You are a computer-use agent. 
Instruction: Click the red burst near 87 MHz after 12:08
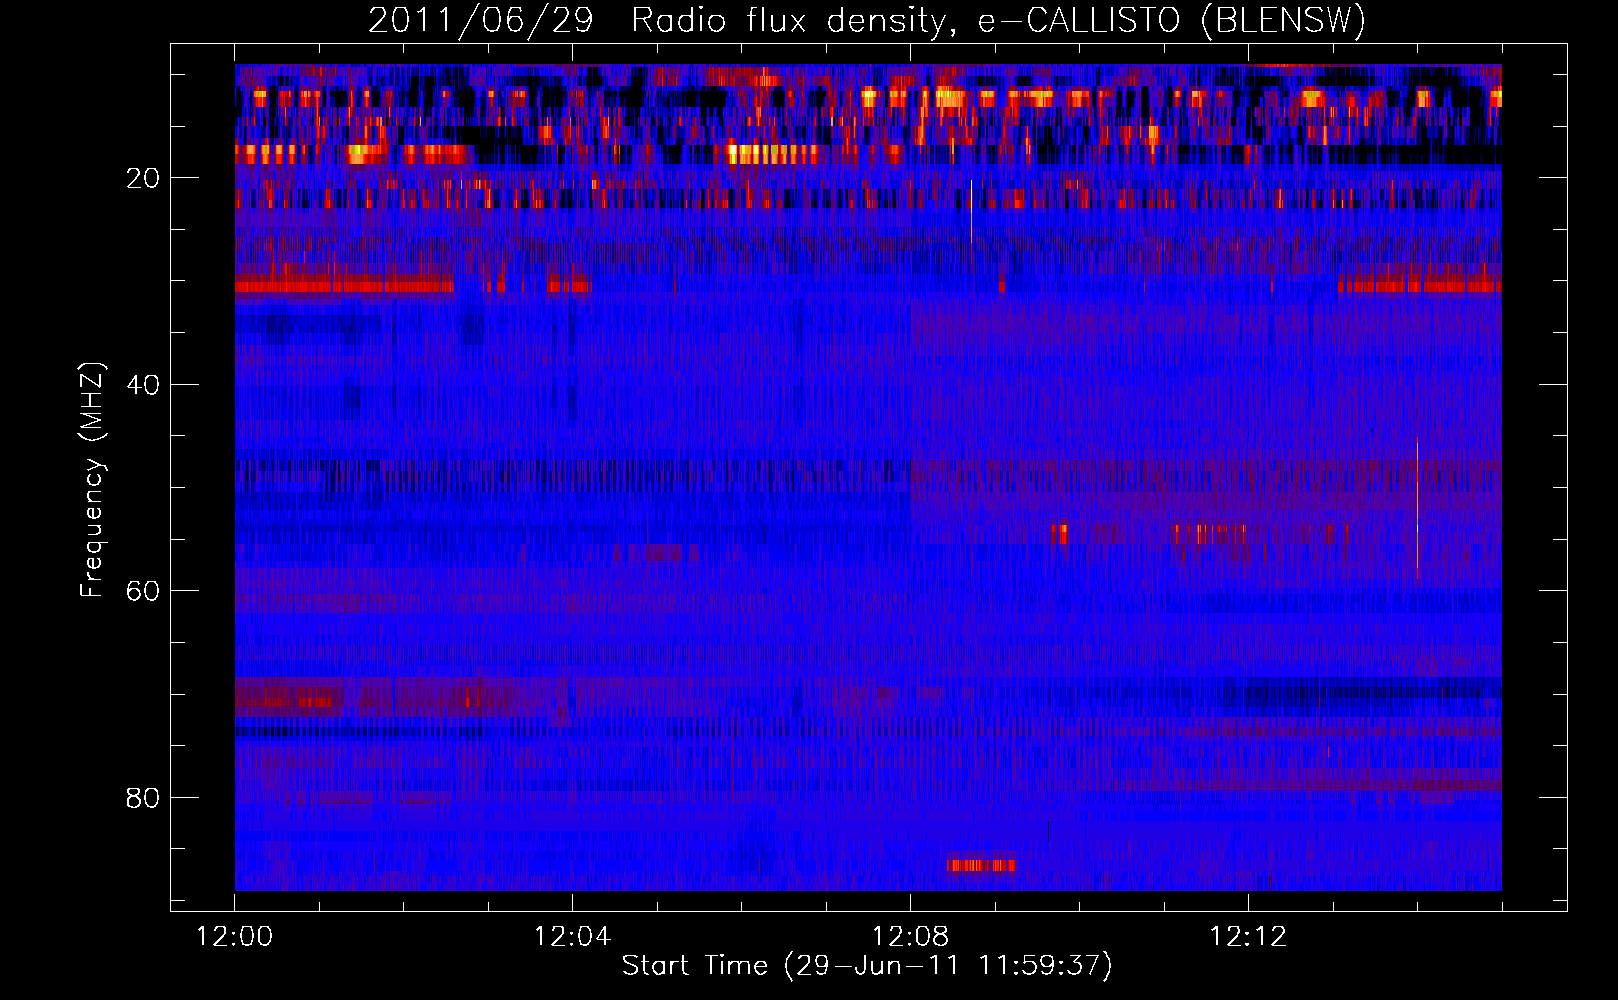981,865
